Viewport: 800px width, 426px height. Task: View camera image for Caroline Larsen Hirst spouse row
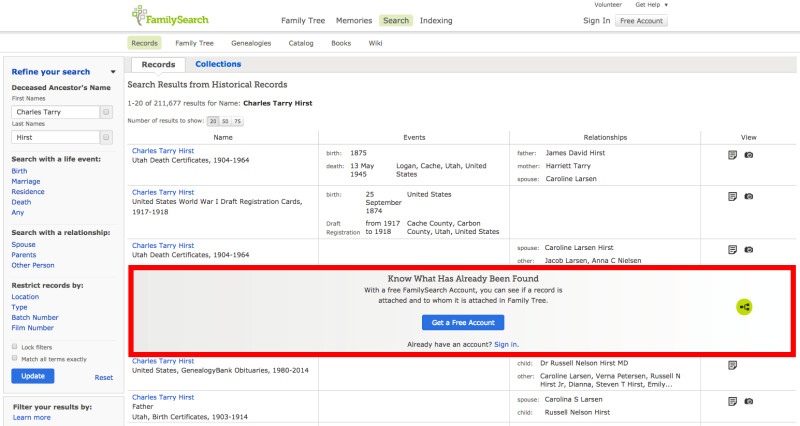(748, 249)
